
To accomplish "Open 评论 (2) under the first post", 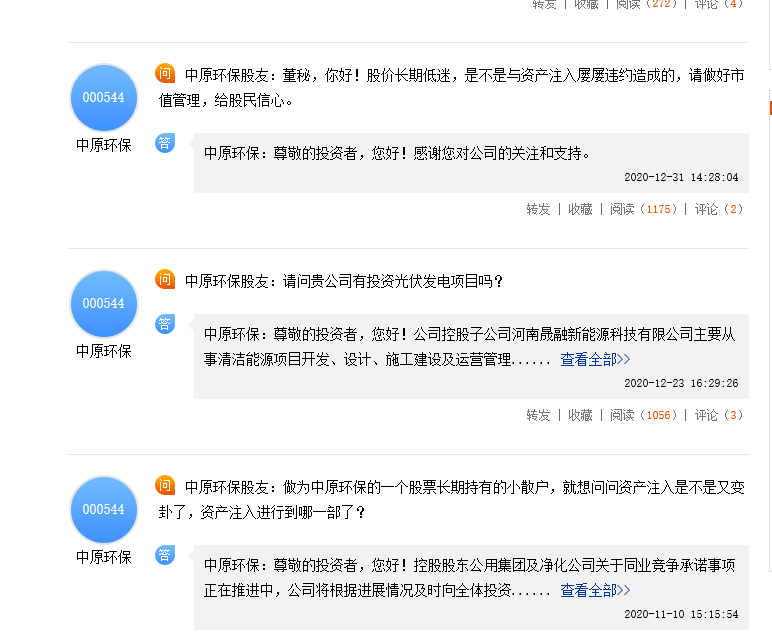I will click(719, 209).
